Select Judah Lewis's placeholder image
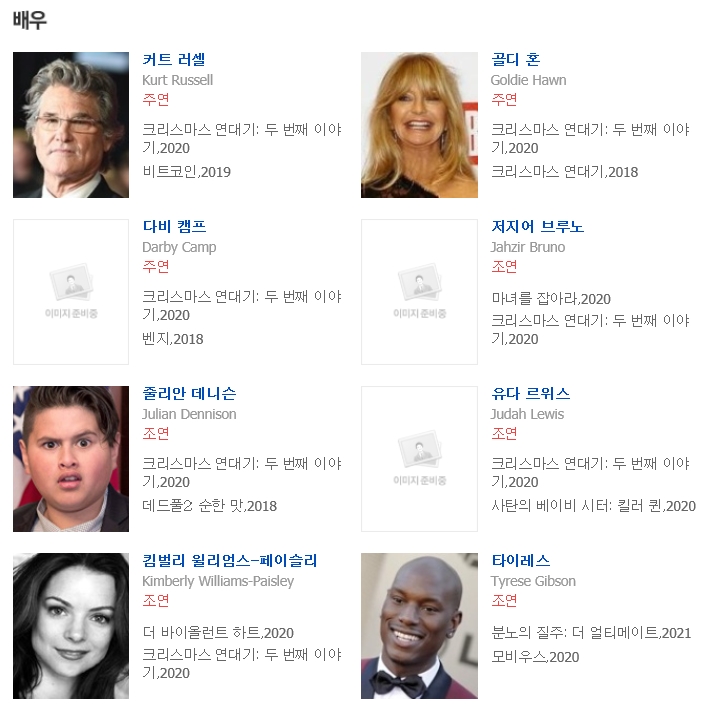Viewport: 722px width, 724px height. coord(419,459)
